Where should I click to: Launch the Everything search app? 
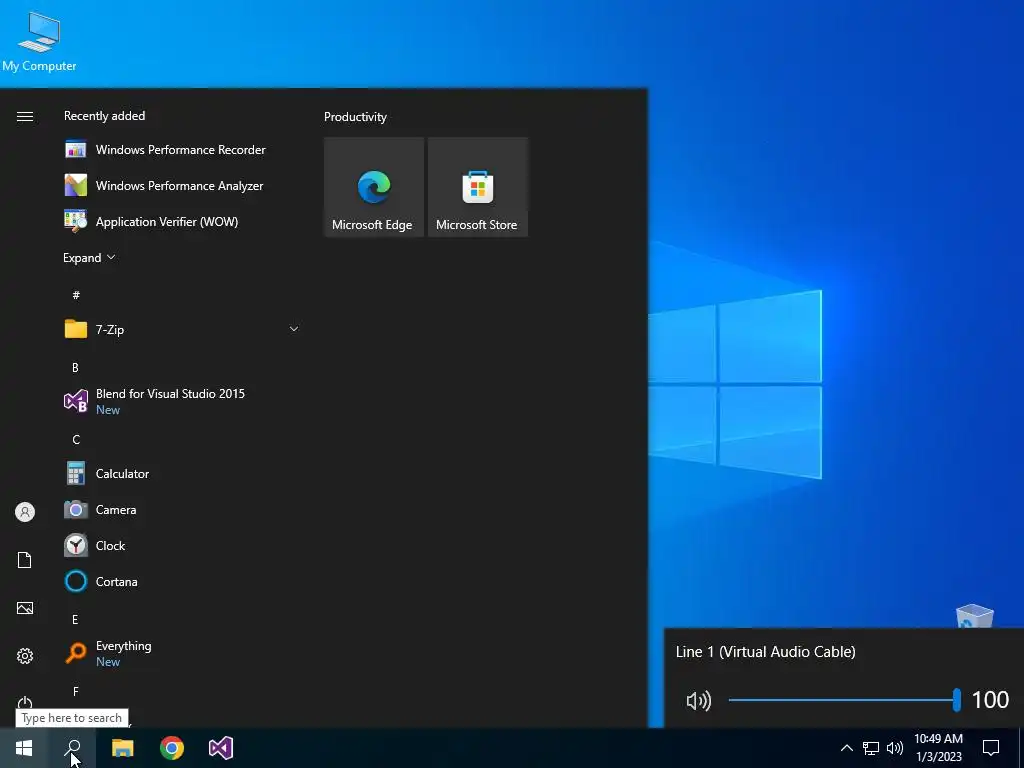tap(182, 653)
